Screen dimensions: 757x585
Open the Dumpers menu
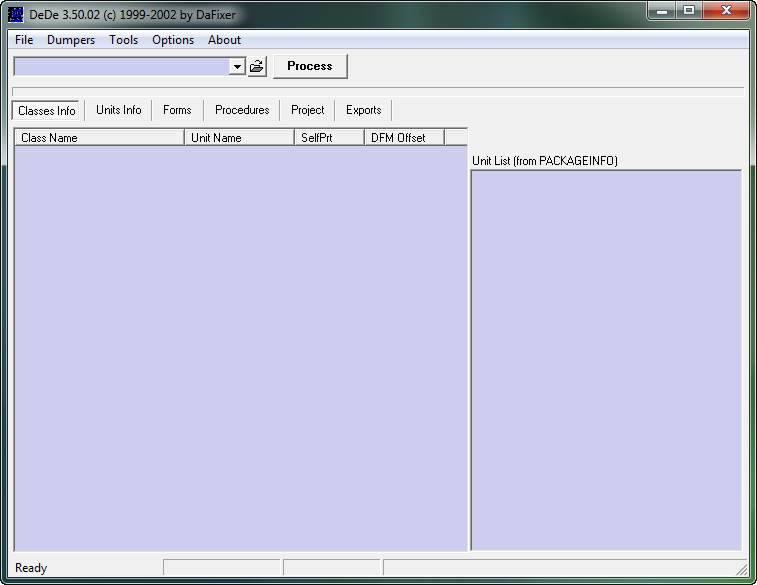(71, 40)
